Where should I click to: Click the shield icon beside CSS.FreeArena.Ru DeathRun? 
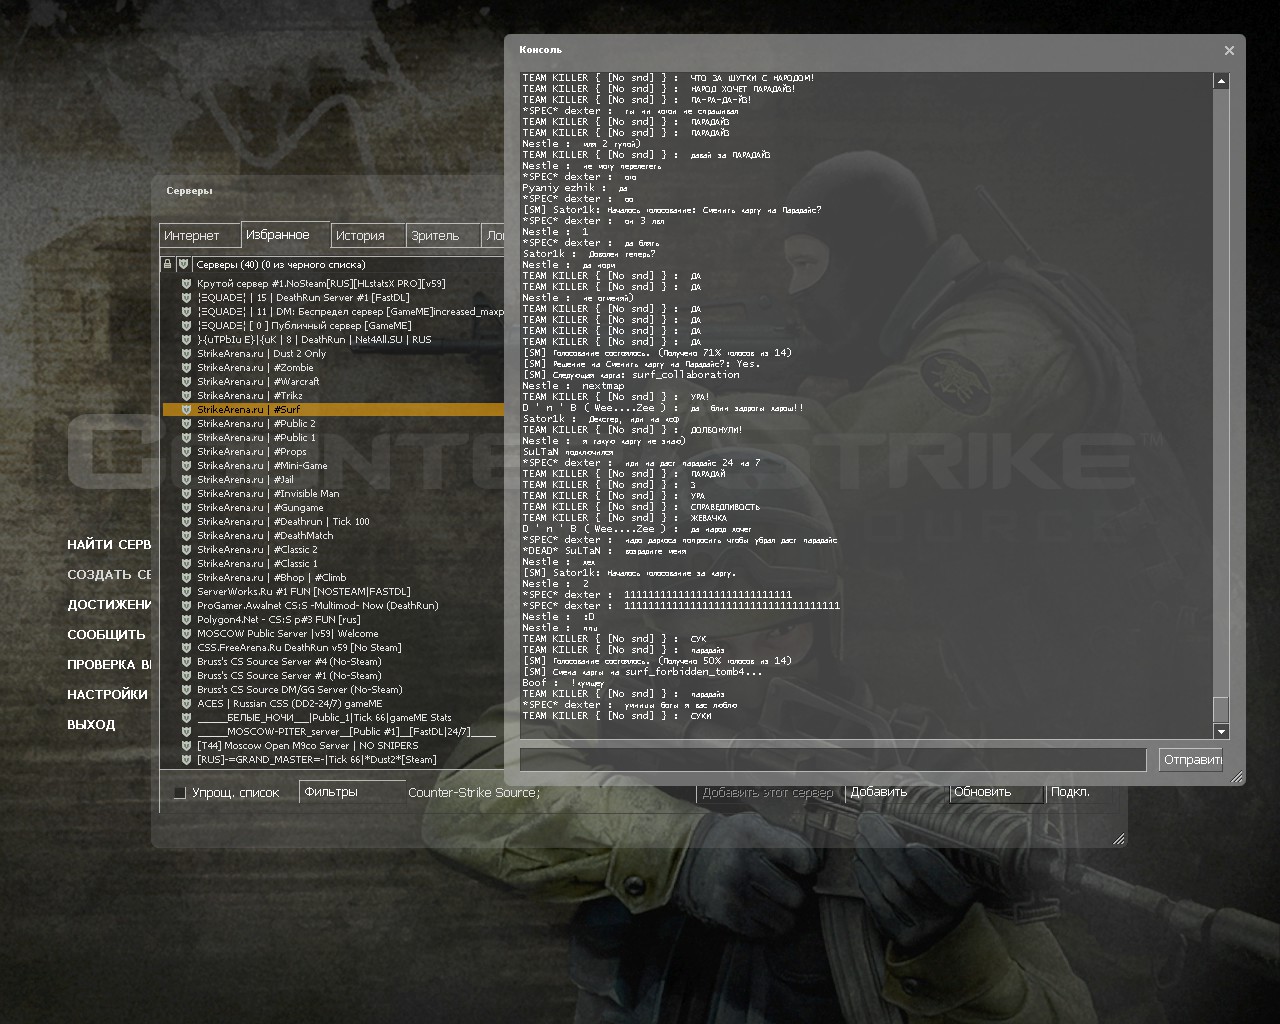(x=186, y=648)
